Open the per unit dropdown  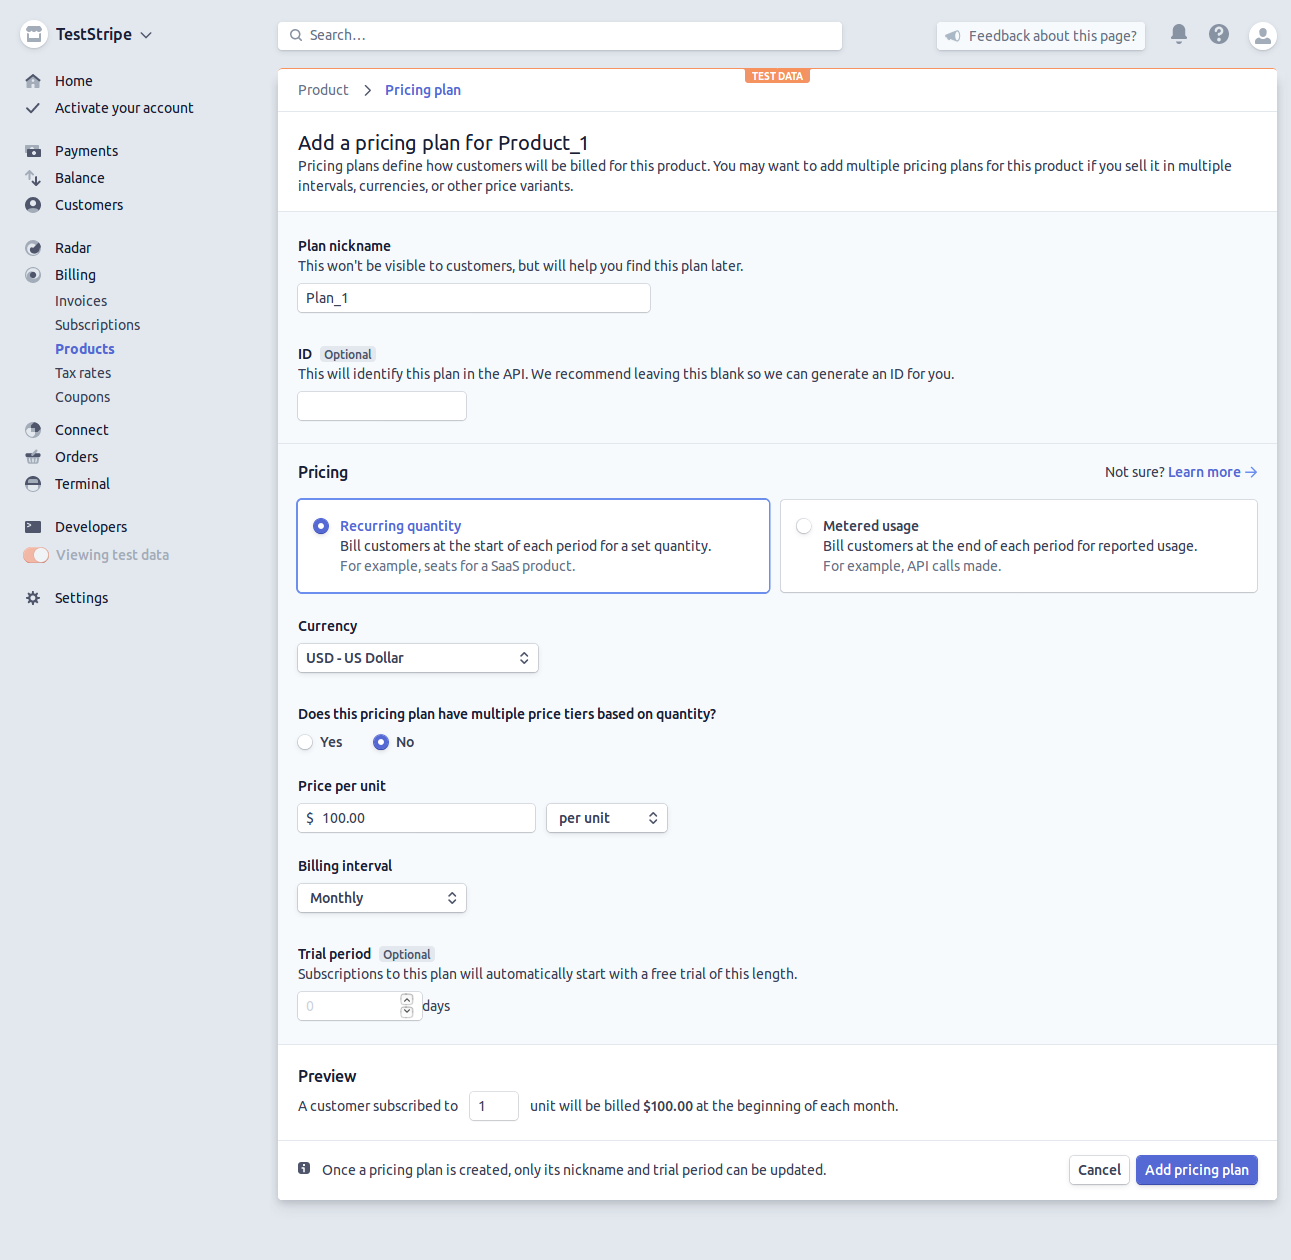point(606,817)
